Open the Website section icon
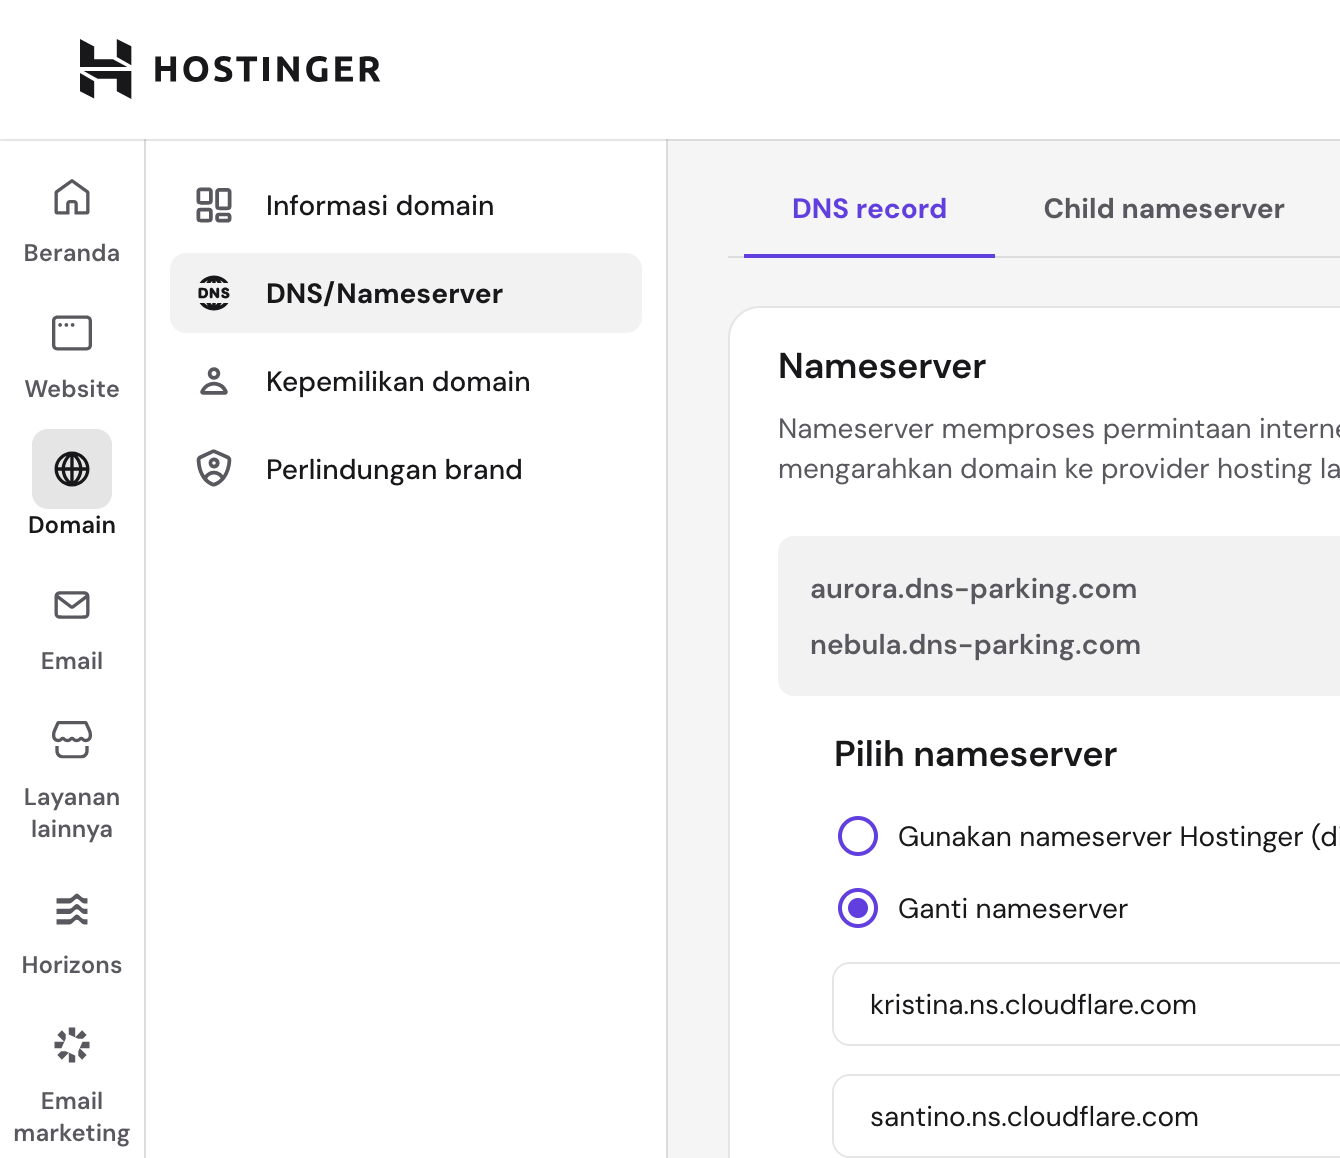 tap(72, 333)
